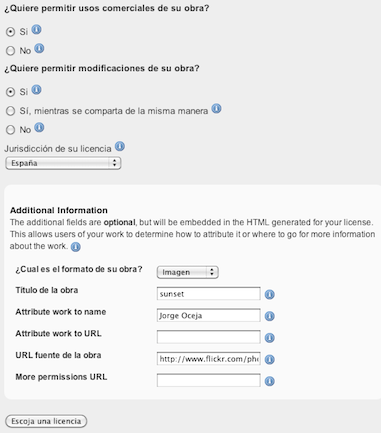Select Sí for permitir usos comerciales
Image resolution: width=381 pixels, height=433 pixels.
click(11, 32)
